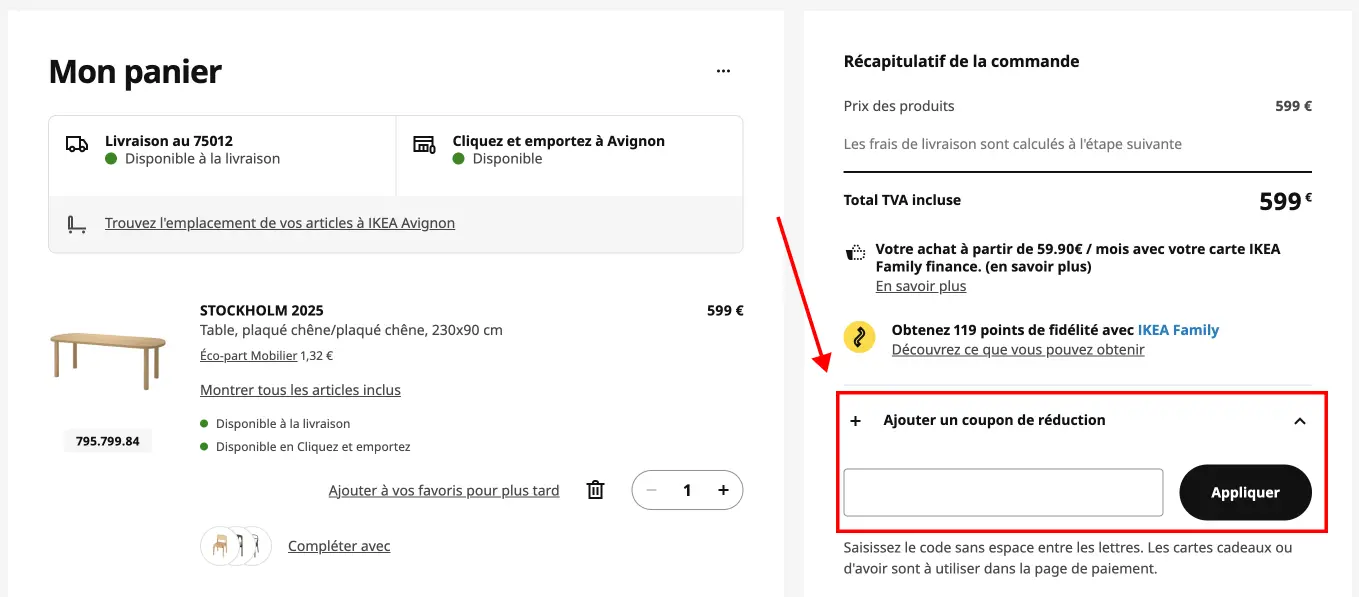Click the click-and-collect store icon
1359x597 pixels.
[x=423, y=145]
